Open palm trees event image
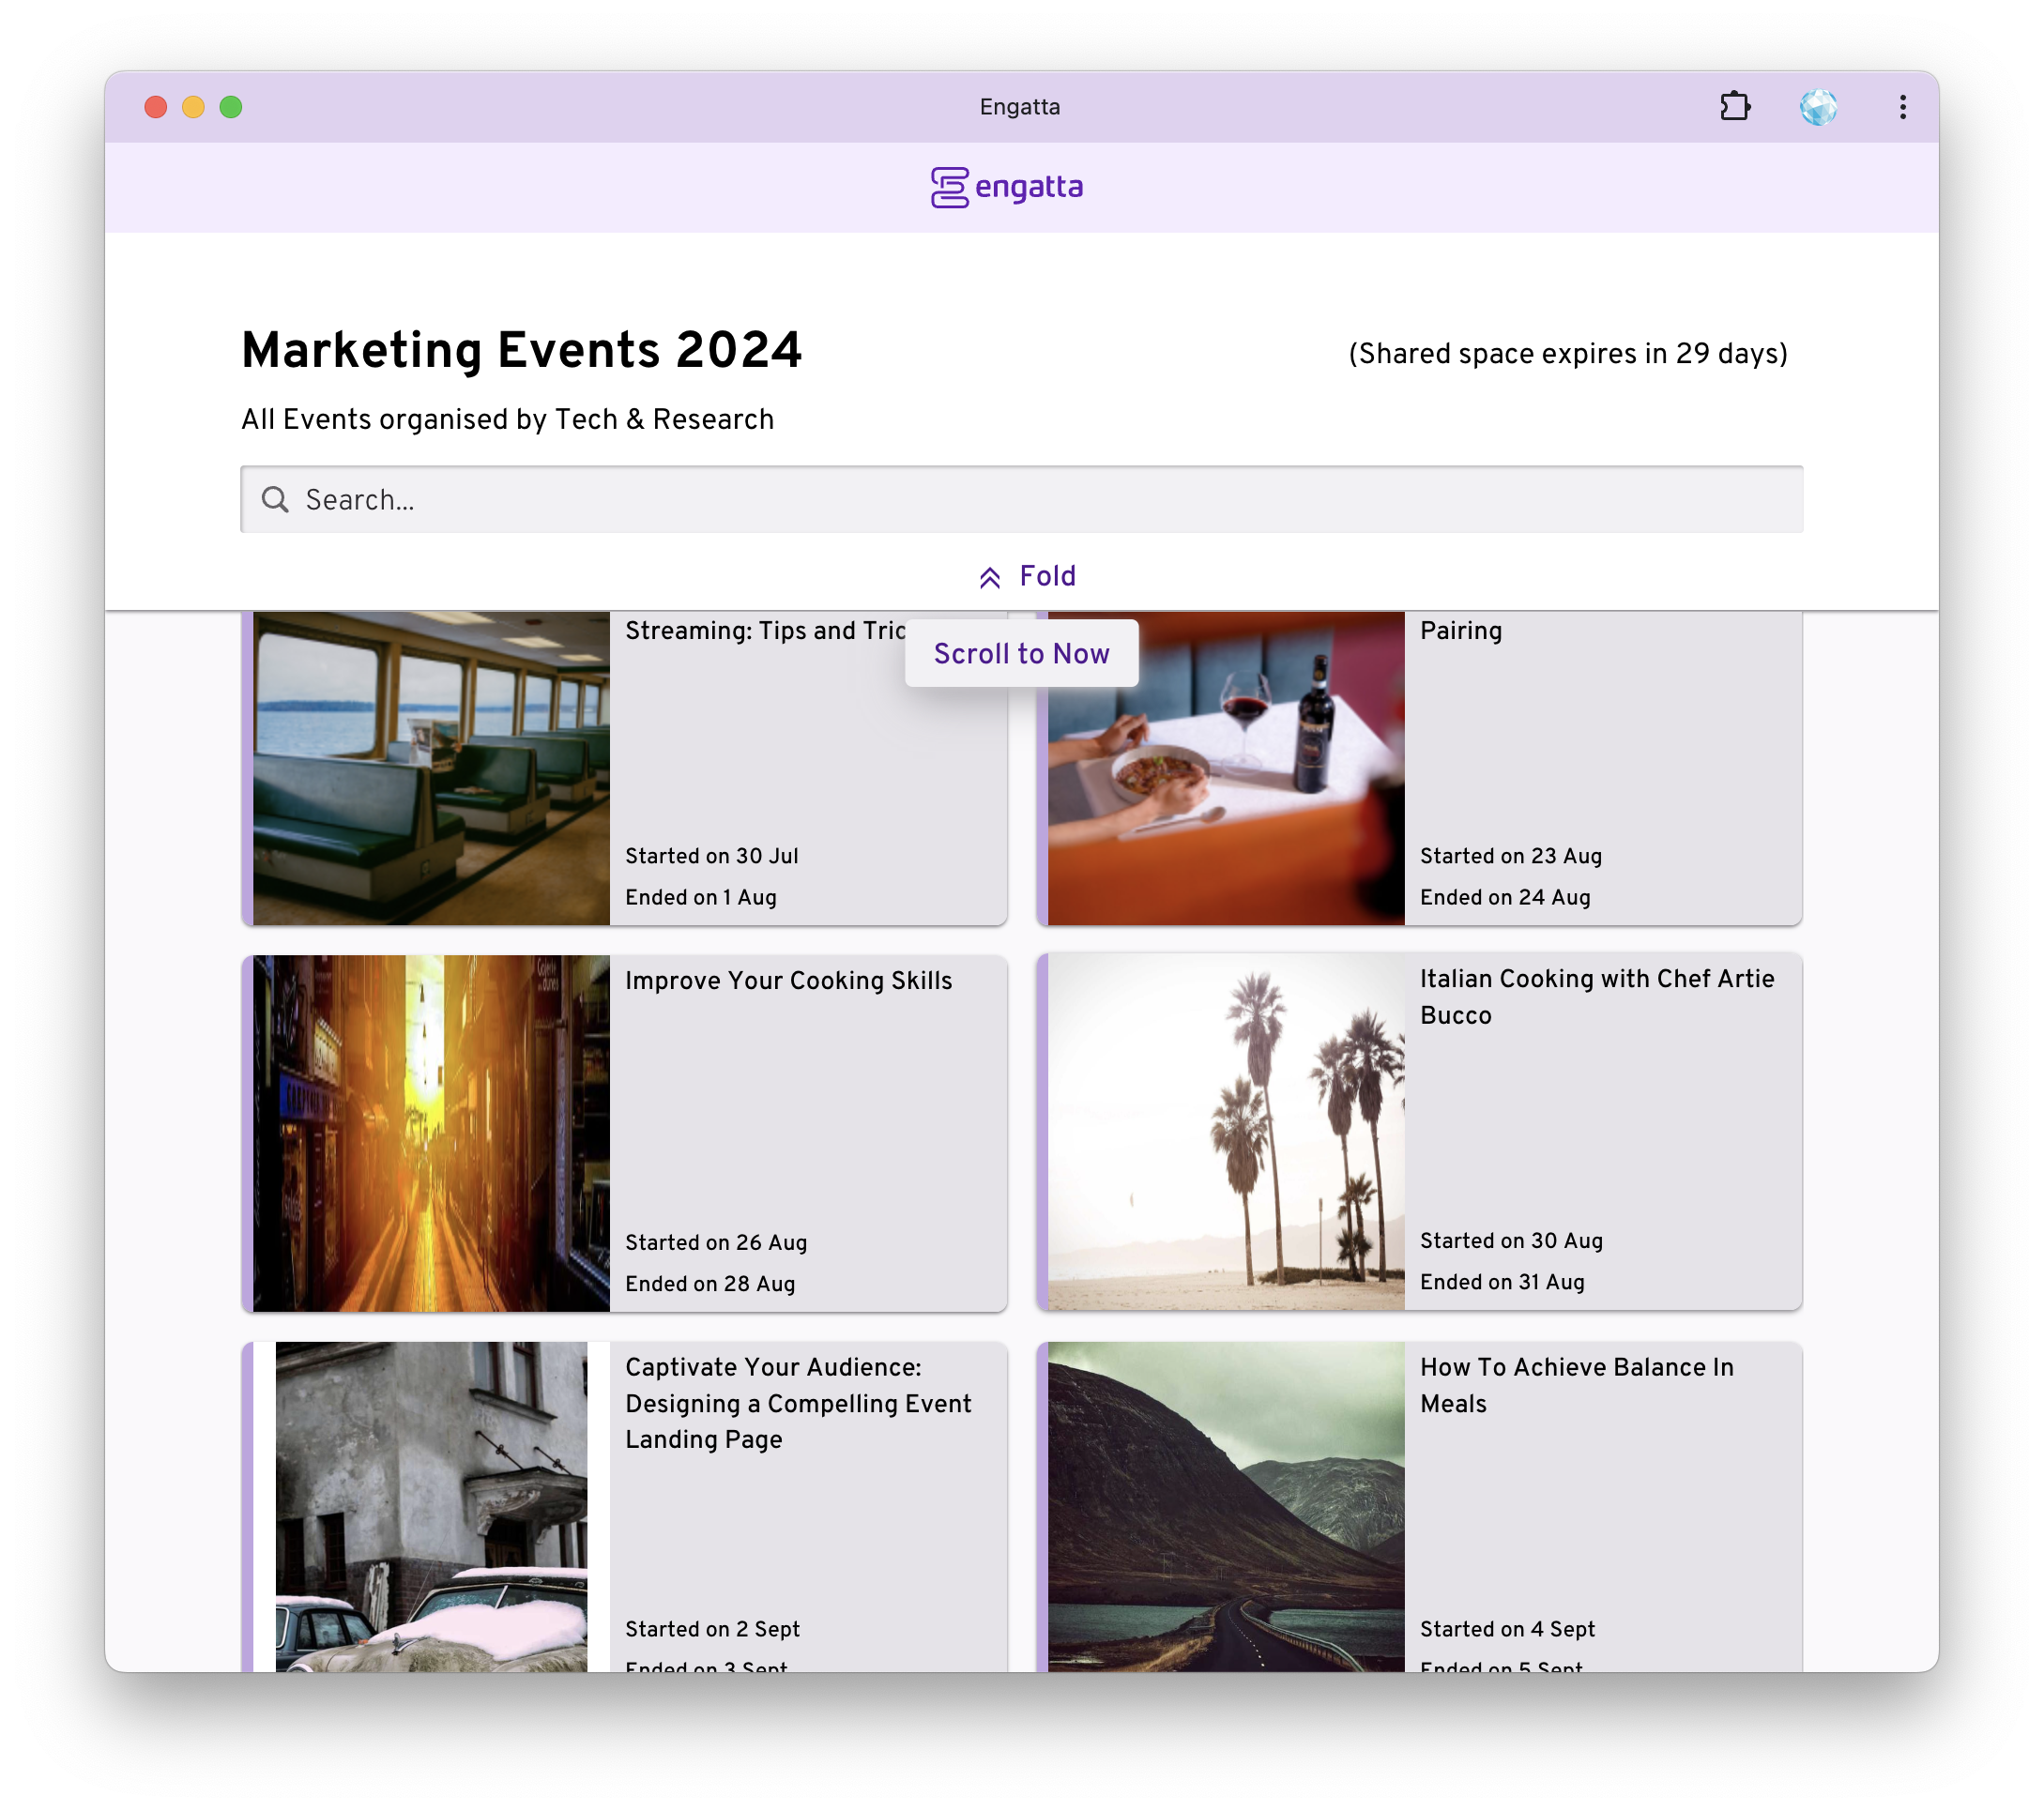This screenshot has width=2044, height=1811. click(x=1226, y=1131)
